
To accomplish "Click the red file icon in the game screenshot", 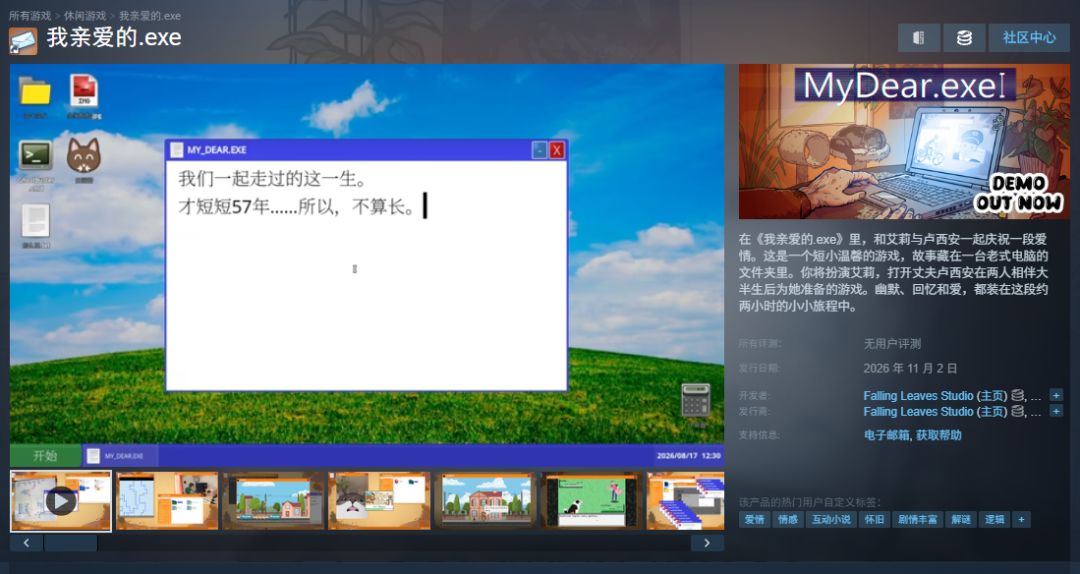I will [84, 92].
